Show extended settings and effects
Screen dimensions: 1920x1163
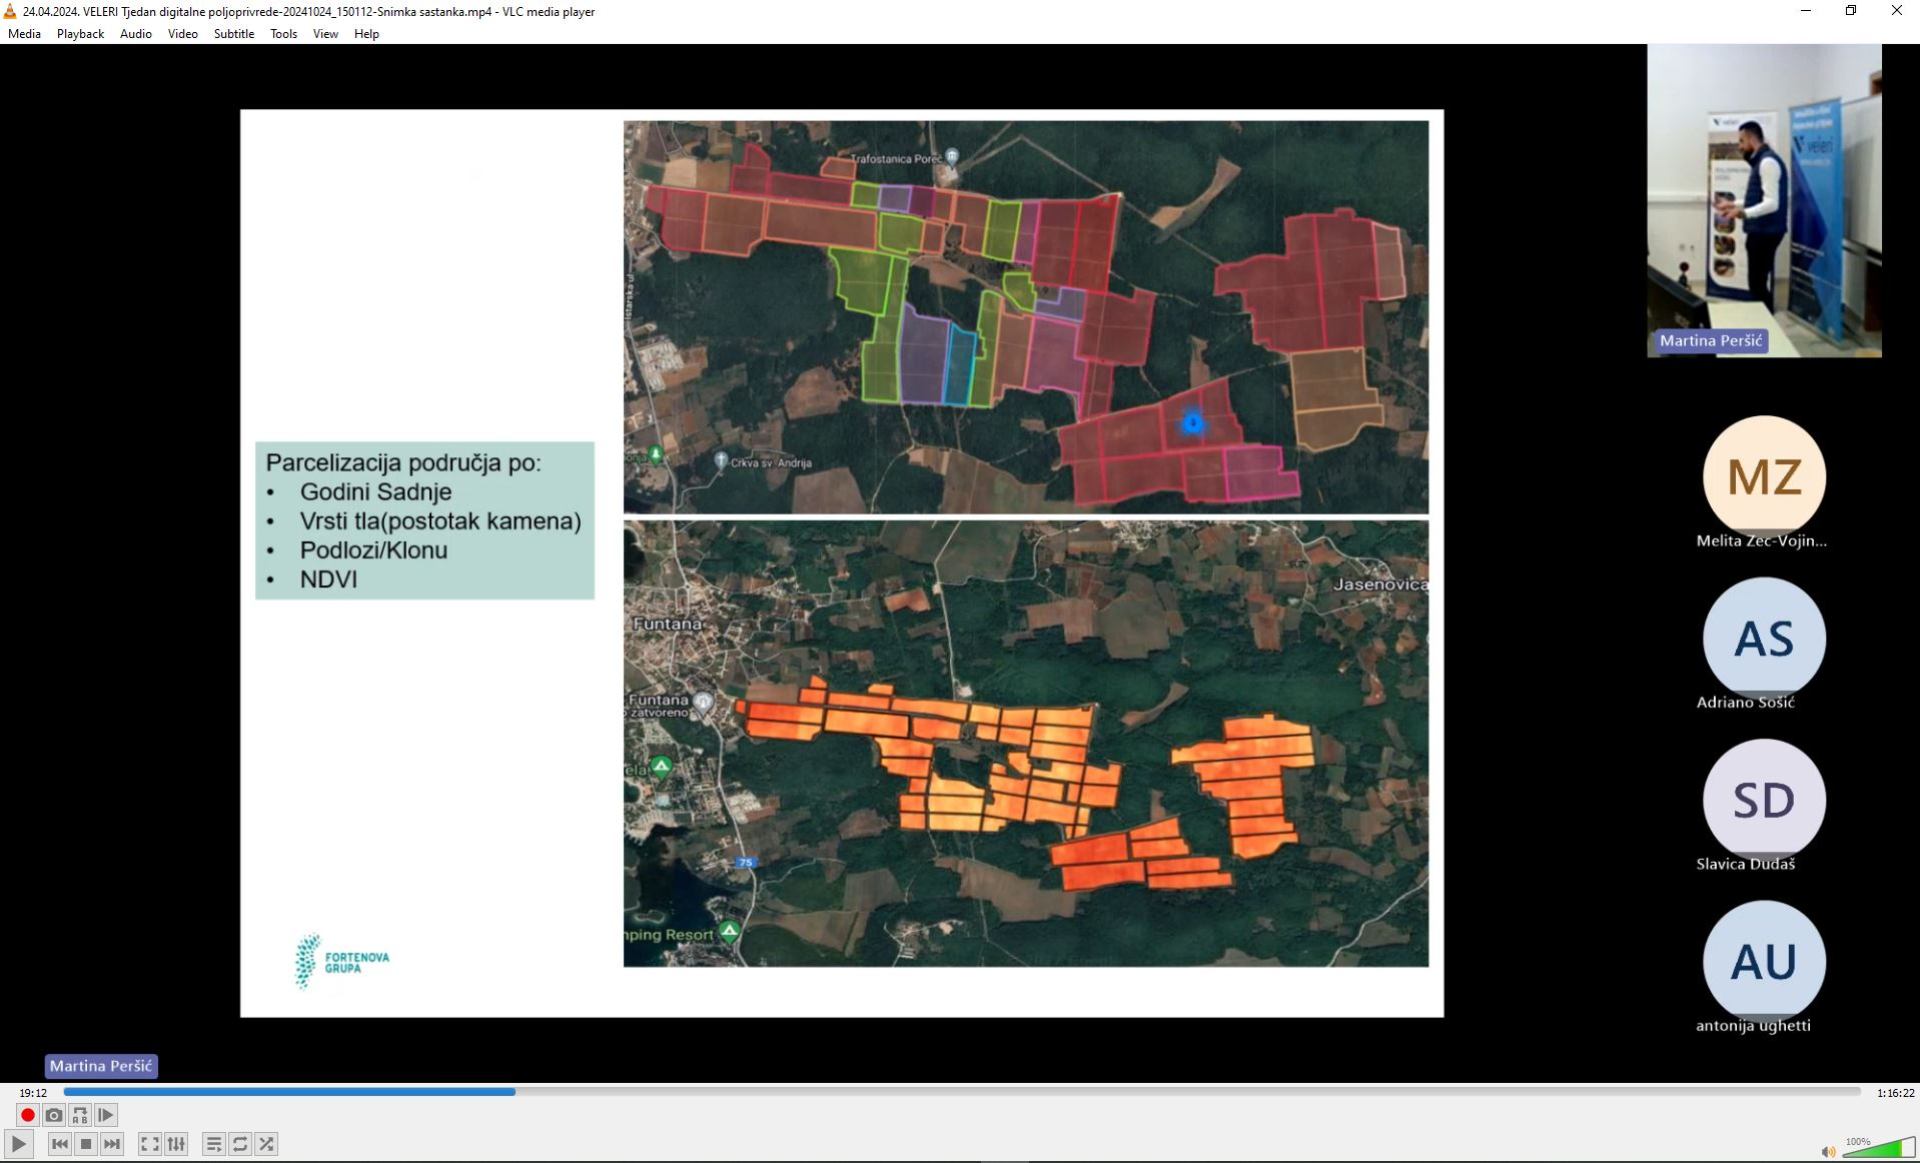click(176, 1144)
